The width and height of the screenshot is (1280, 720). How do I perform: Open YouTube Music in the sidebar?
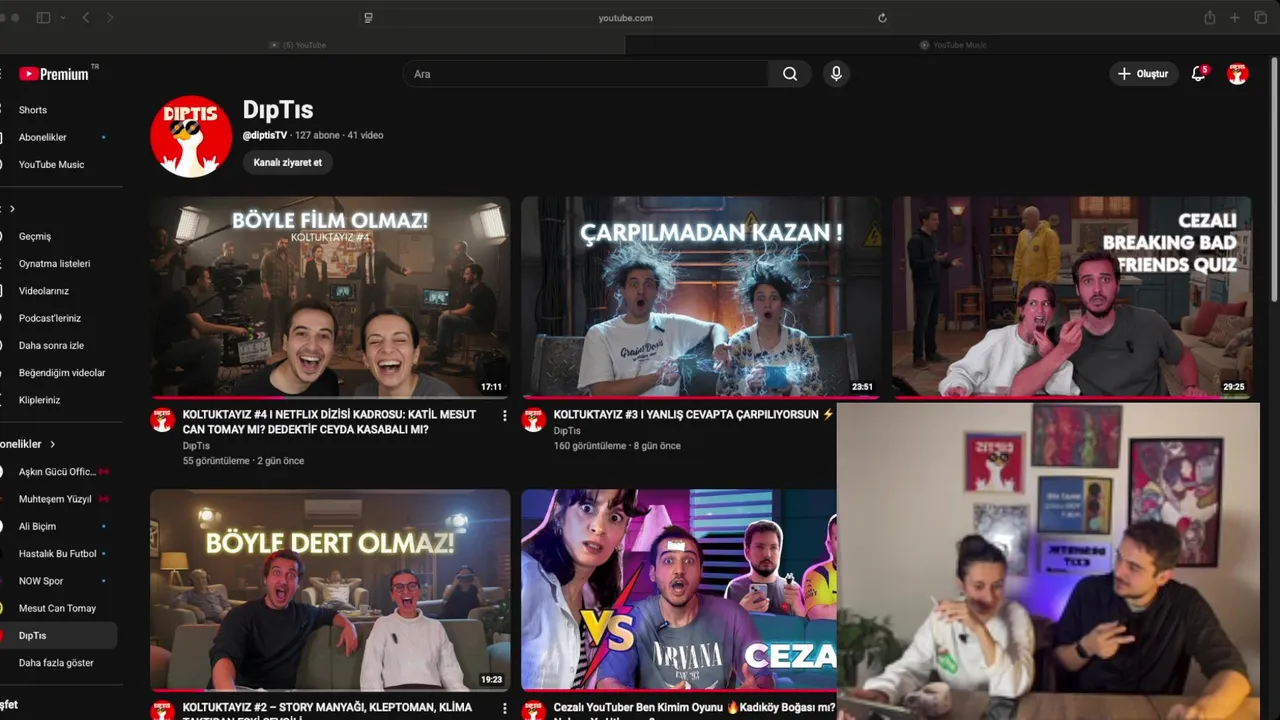(x=51, y=164)
